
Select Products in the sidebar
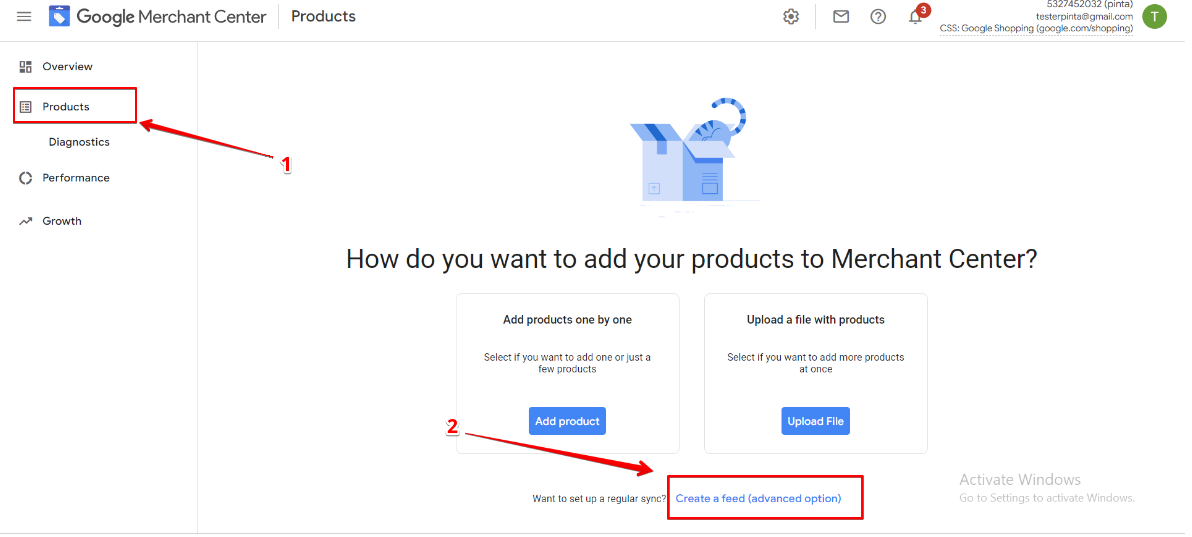(x=66, y=106)
